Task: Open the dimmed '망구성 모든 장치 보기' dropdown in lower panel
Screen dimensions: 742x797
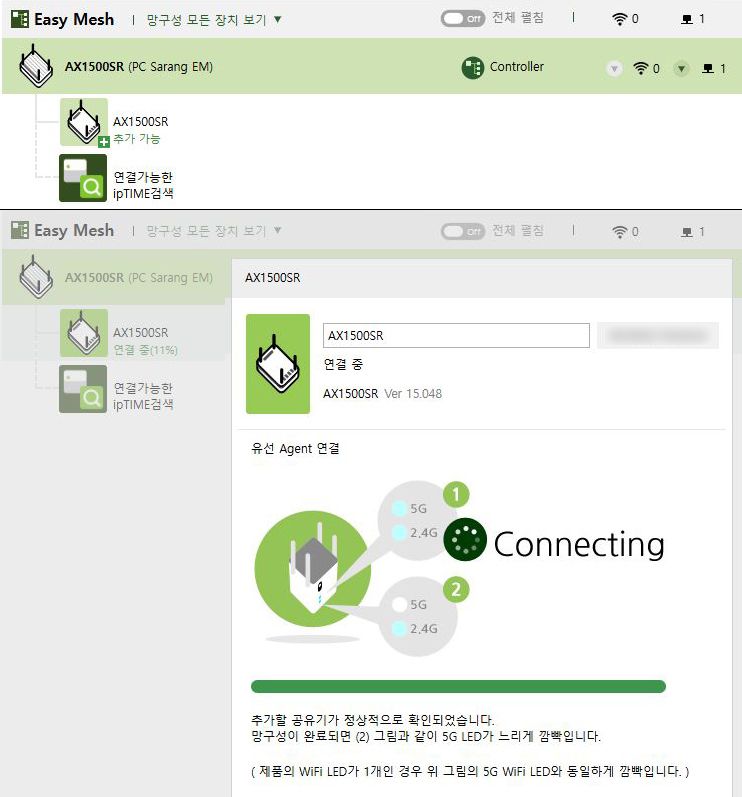Action: coord(213,231)
